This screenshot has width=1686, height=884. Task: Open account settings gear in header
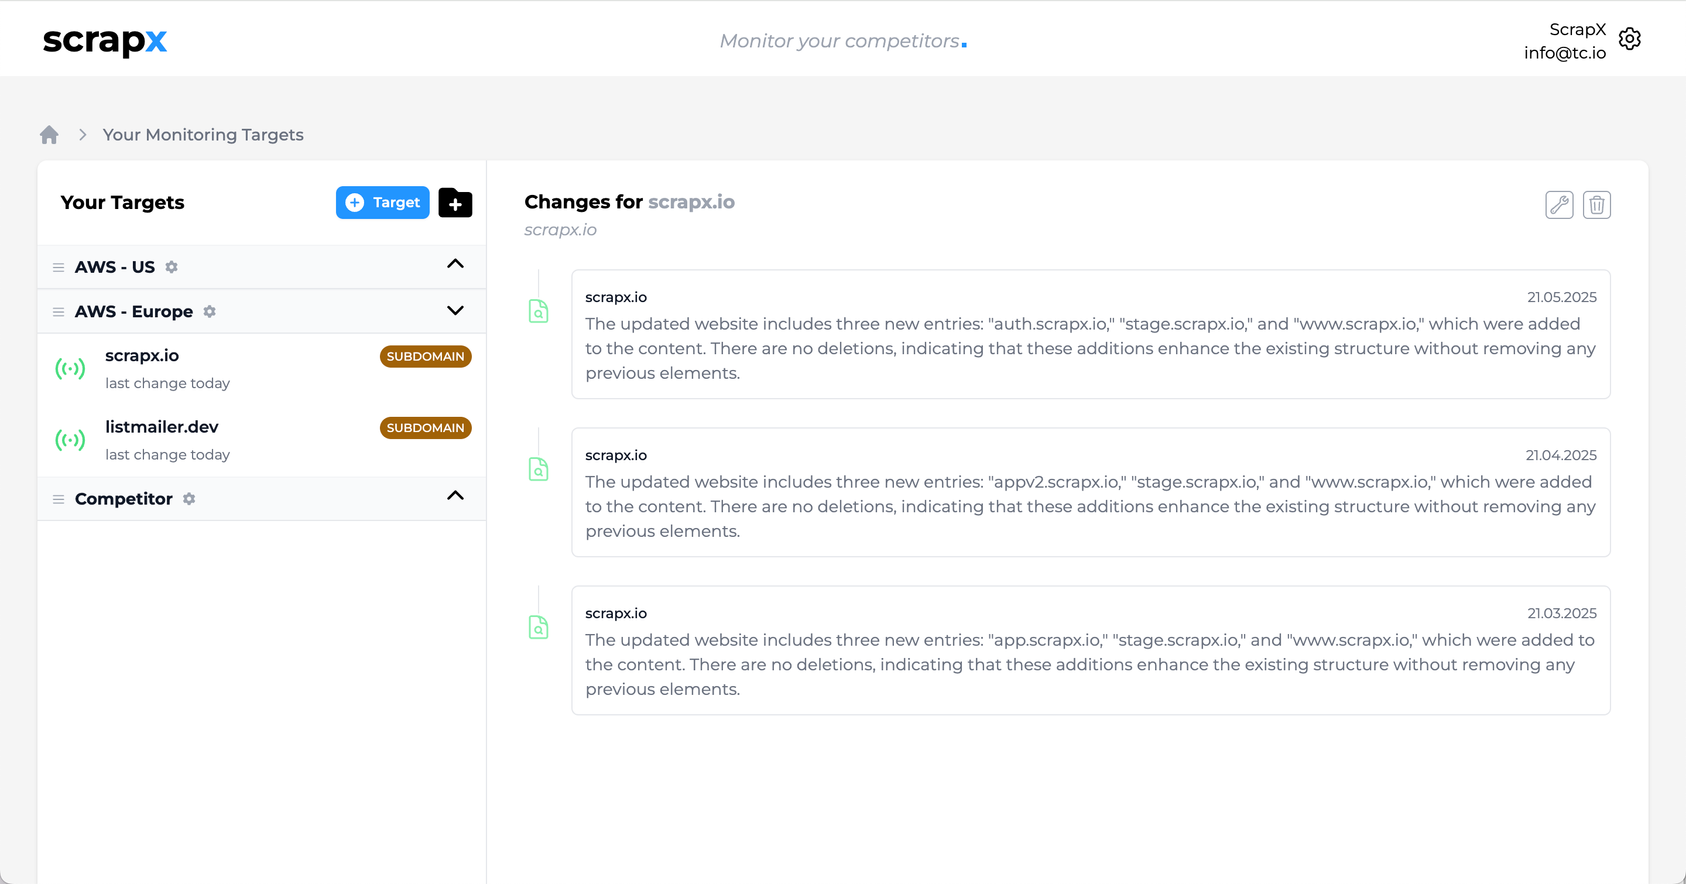(x=1630, y=39)
